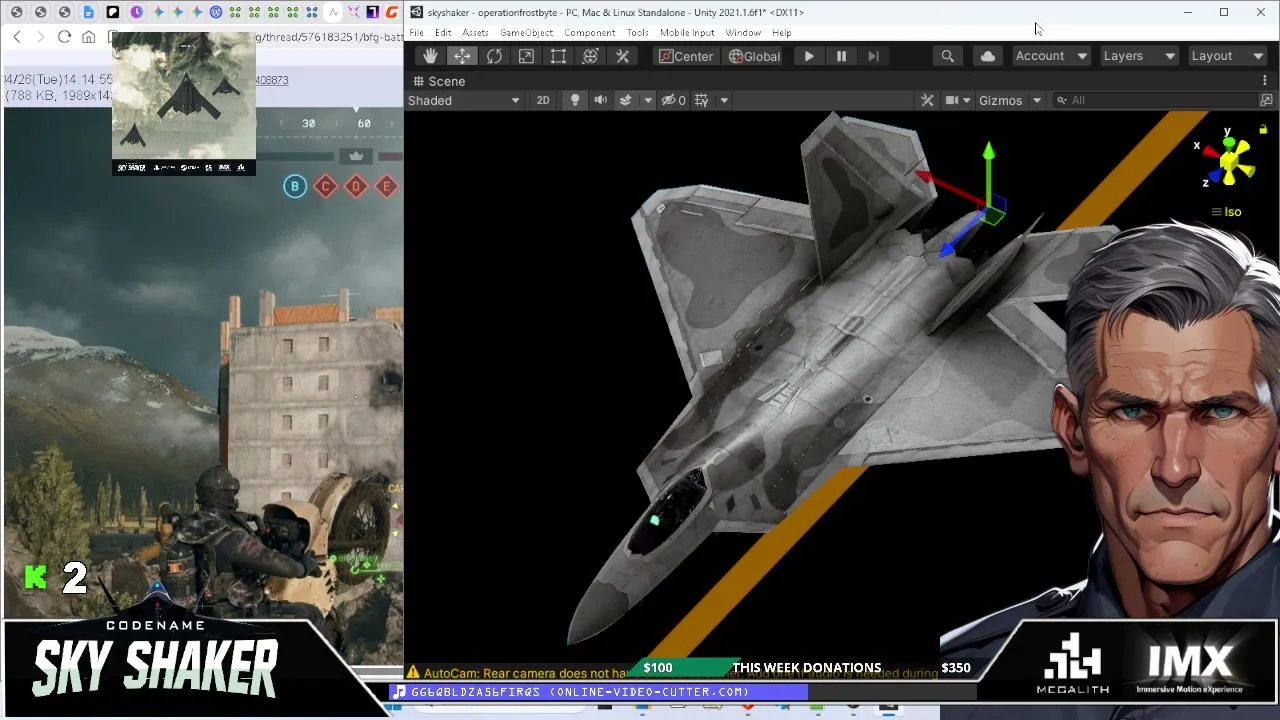The image size is (1280, 720).
Task: Click the browser address bar URL
Action: [328, 37]
